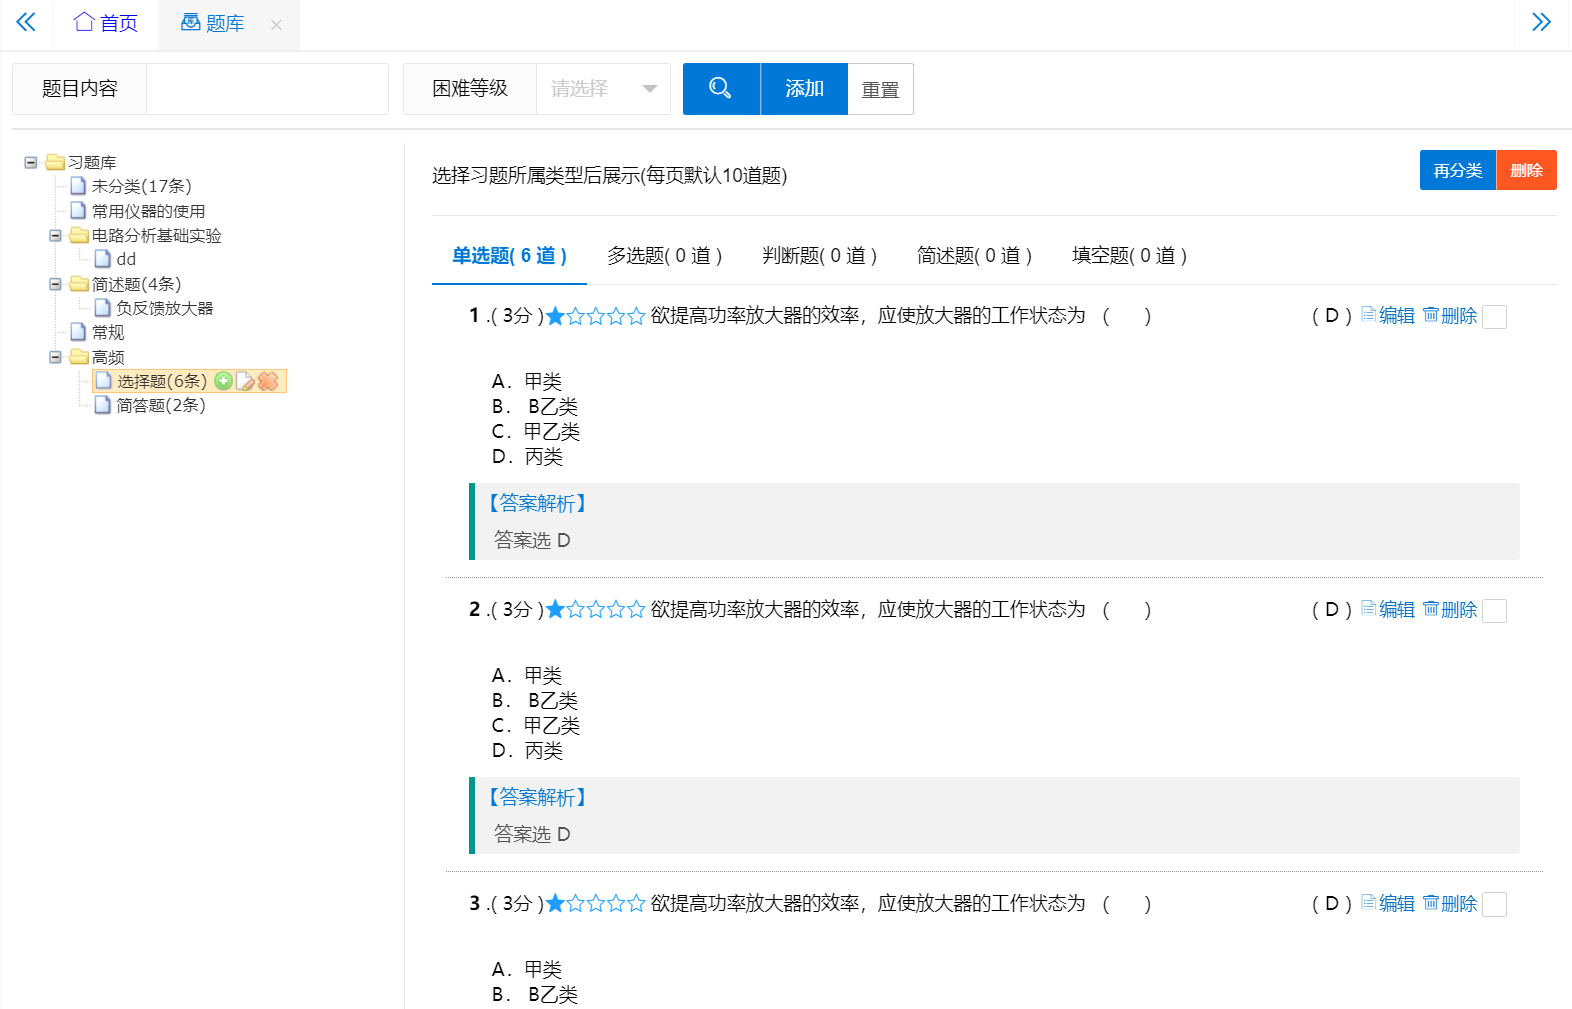Collapse the 高频 folder in tree
1572x1009 pixels.
56,357
